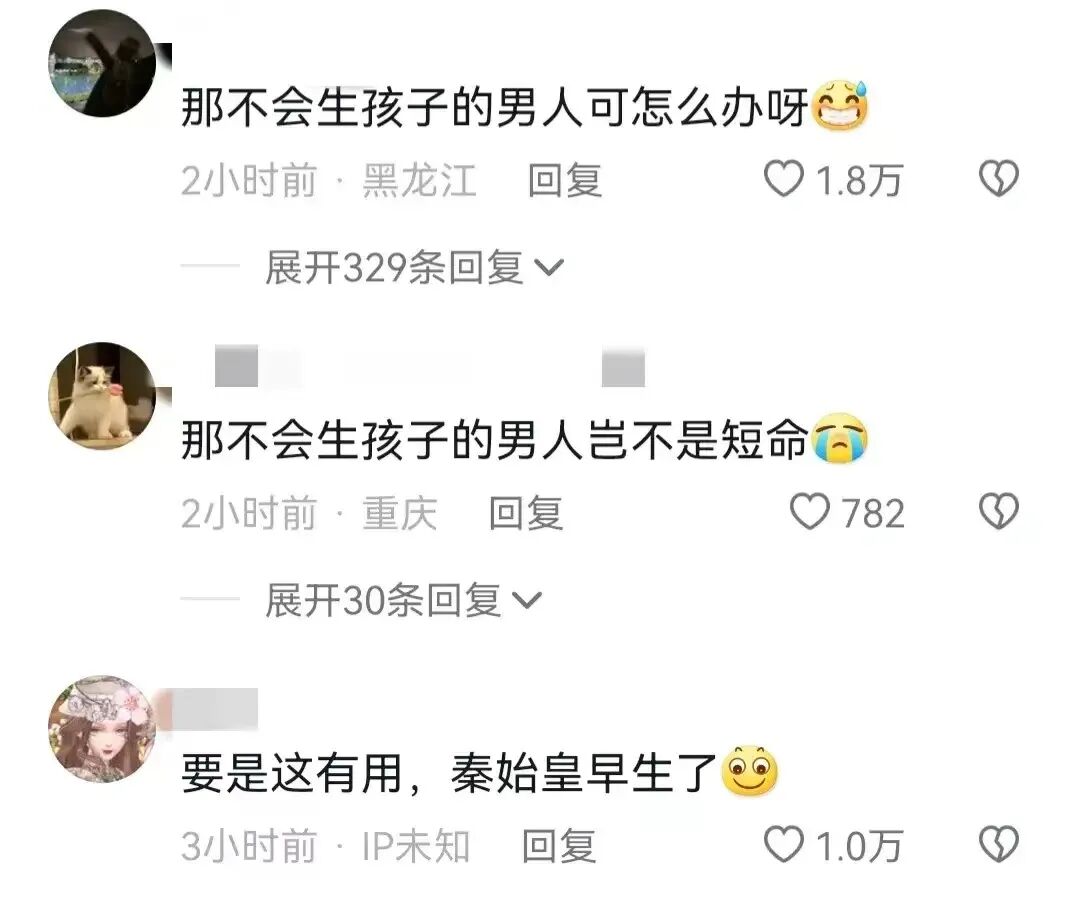Click the blurred username above the cat comment

coord(430,367)
